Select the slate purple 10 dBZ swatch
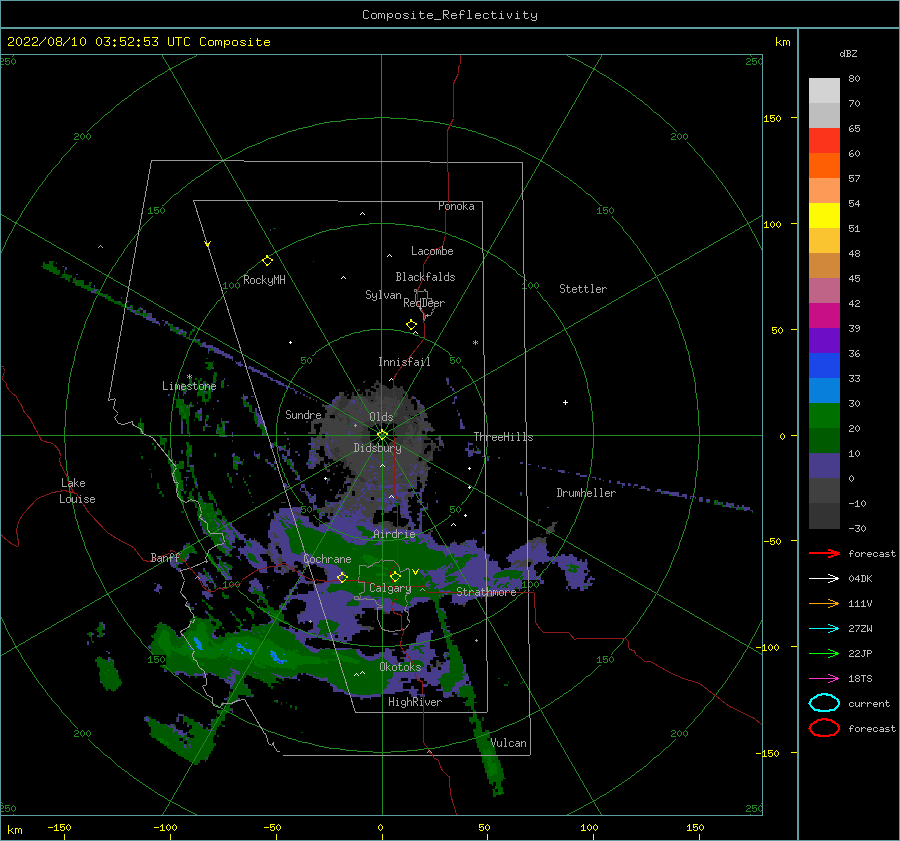Image resolution: width=900 pixels, height=841 pixels. coord(824,465)
